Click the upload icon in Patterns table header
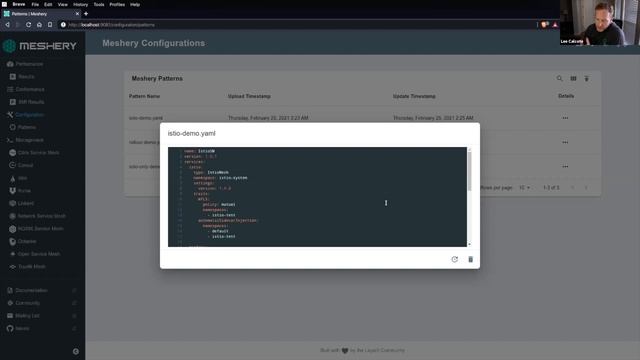 [587, 78]
